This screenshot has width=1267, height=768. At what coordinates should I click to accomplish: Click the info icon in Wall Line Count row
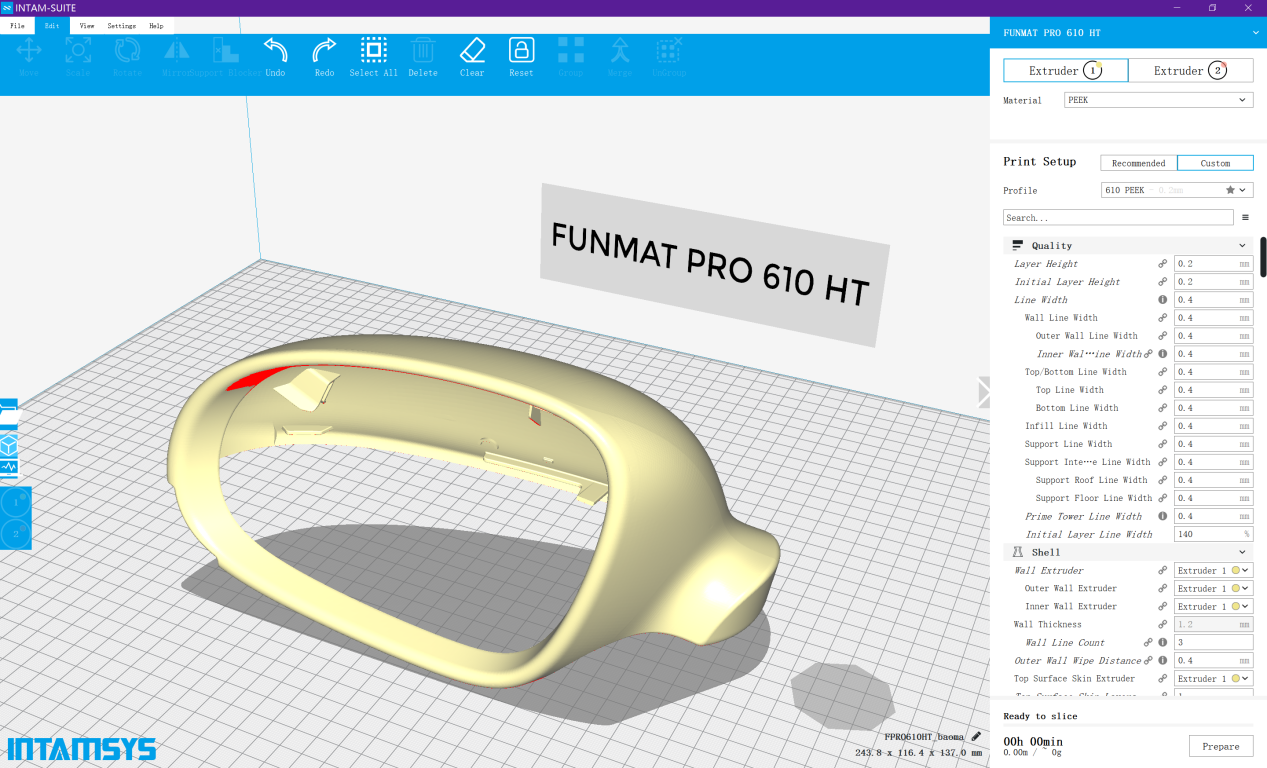[1162, 642]
